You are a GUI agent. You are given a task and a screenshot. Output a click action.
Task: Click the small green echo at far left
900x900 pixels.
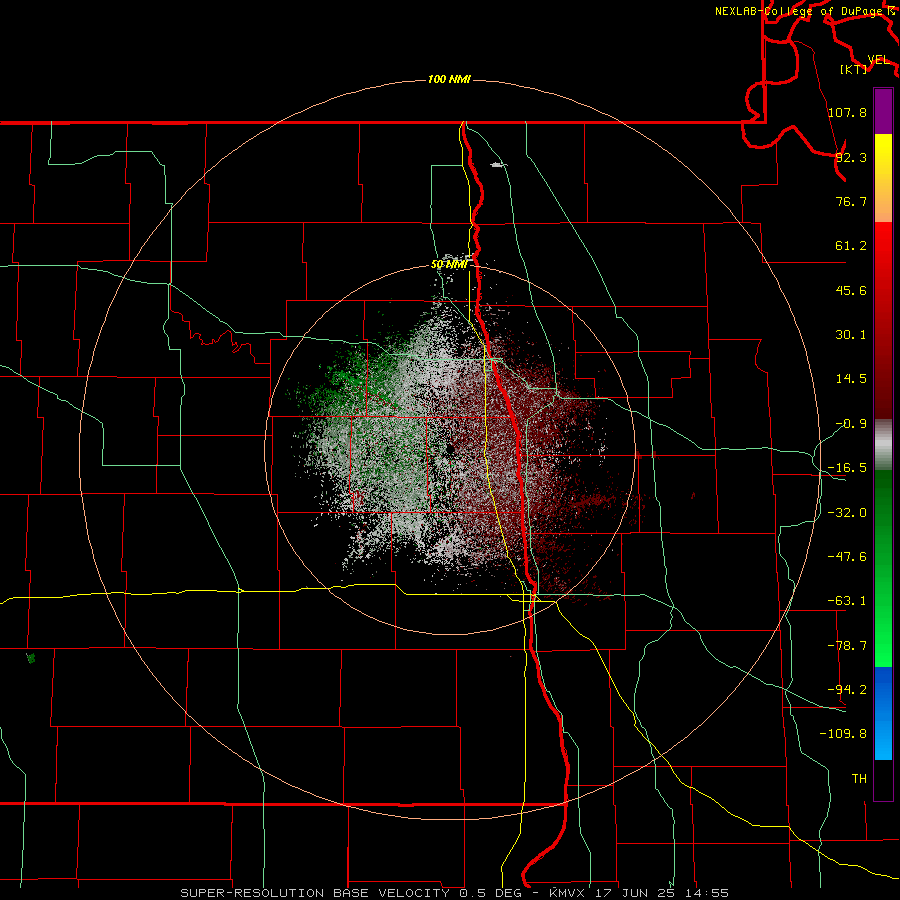31,658
